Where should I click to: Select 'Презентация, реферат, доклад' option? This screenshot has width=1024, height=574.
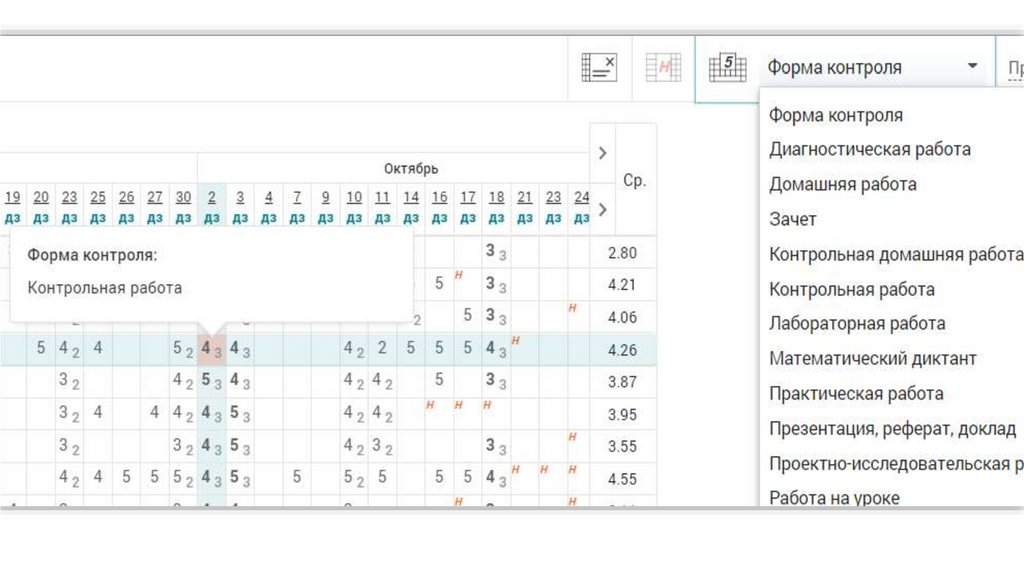tap(892, 429)
